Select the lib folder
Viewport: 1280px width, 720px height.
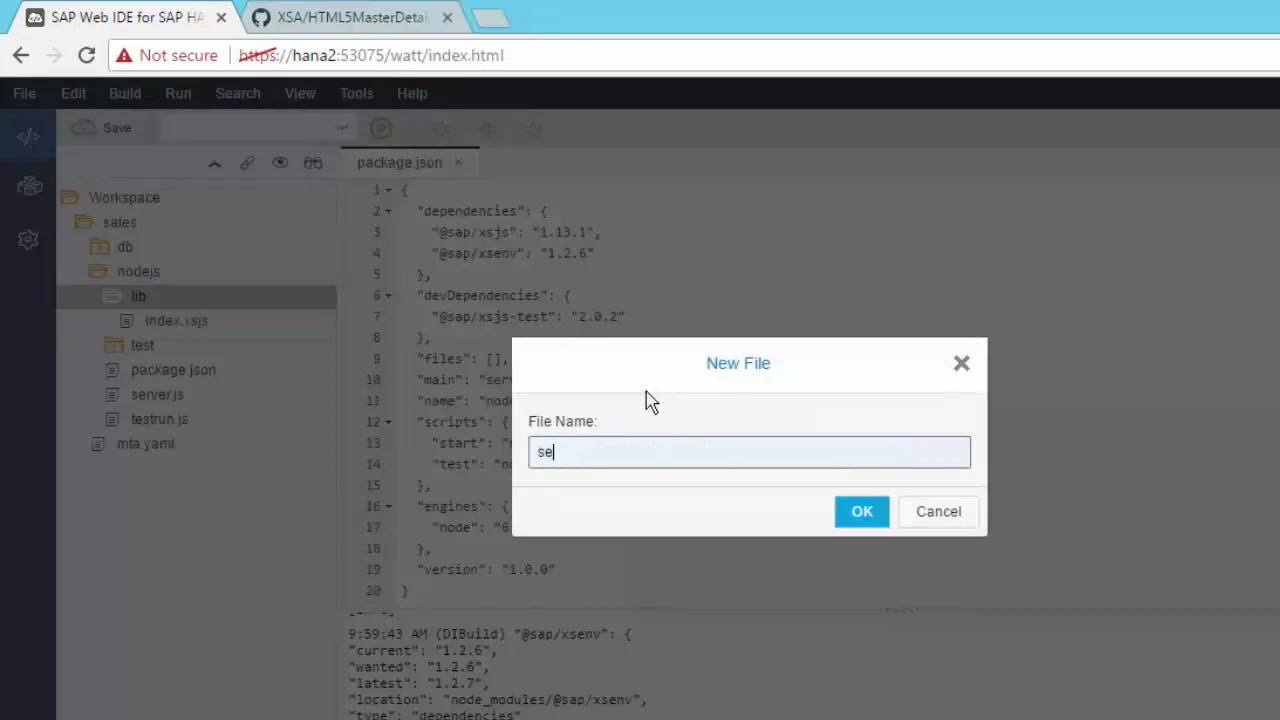[x=138, y=296]
